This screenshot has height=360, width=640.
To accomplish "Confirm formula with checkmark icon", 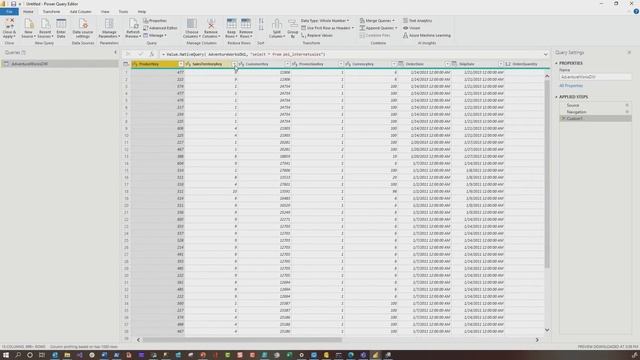I will click(140, 54).
